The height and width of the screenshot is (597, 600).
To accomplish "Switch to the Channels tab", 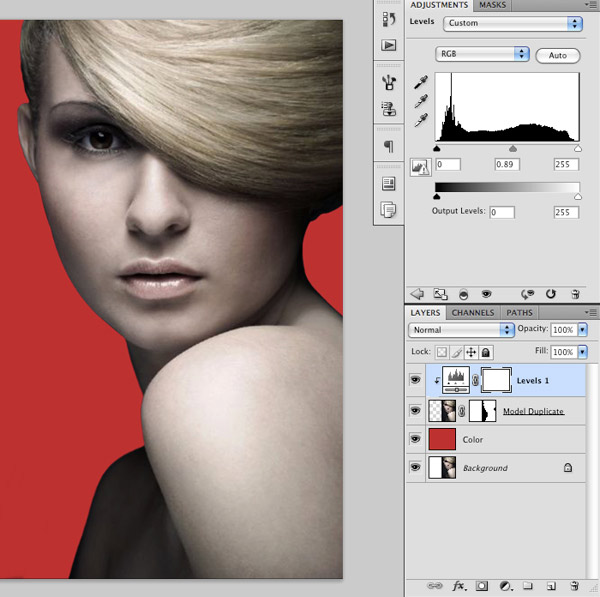I will (473, 313).
